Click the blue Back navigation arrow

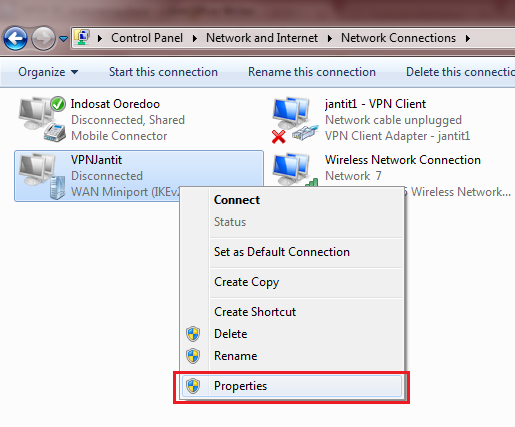click(16, 38)
